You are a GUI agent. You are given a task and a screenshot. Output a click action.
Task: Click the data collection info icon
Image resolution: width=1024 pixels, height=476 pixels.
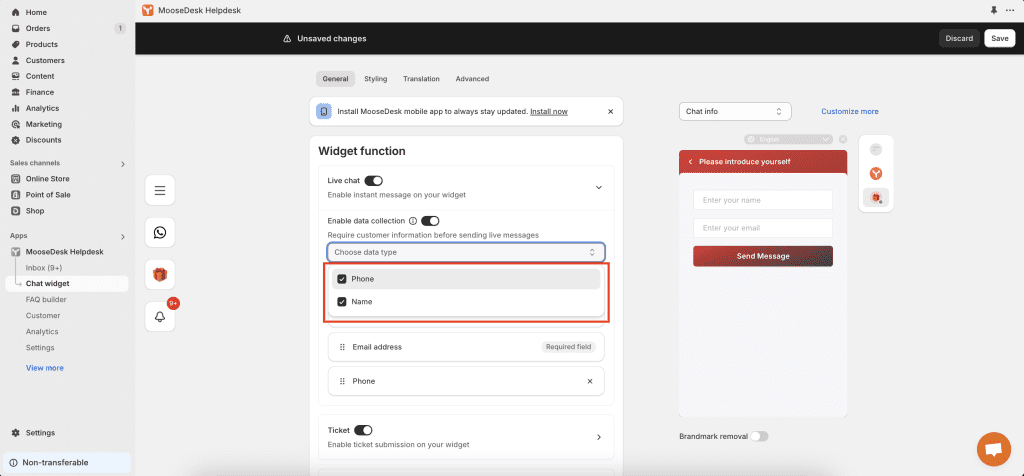(x=413, y=221)
